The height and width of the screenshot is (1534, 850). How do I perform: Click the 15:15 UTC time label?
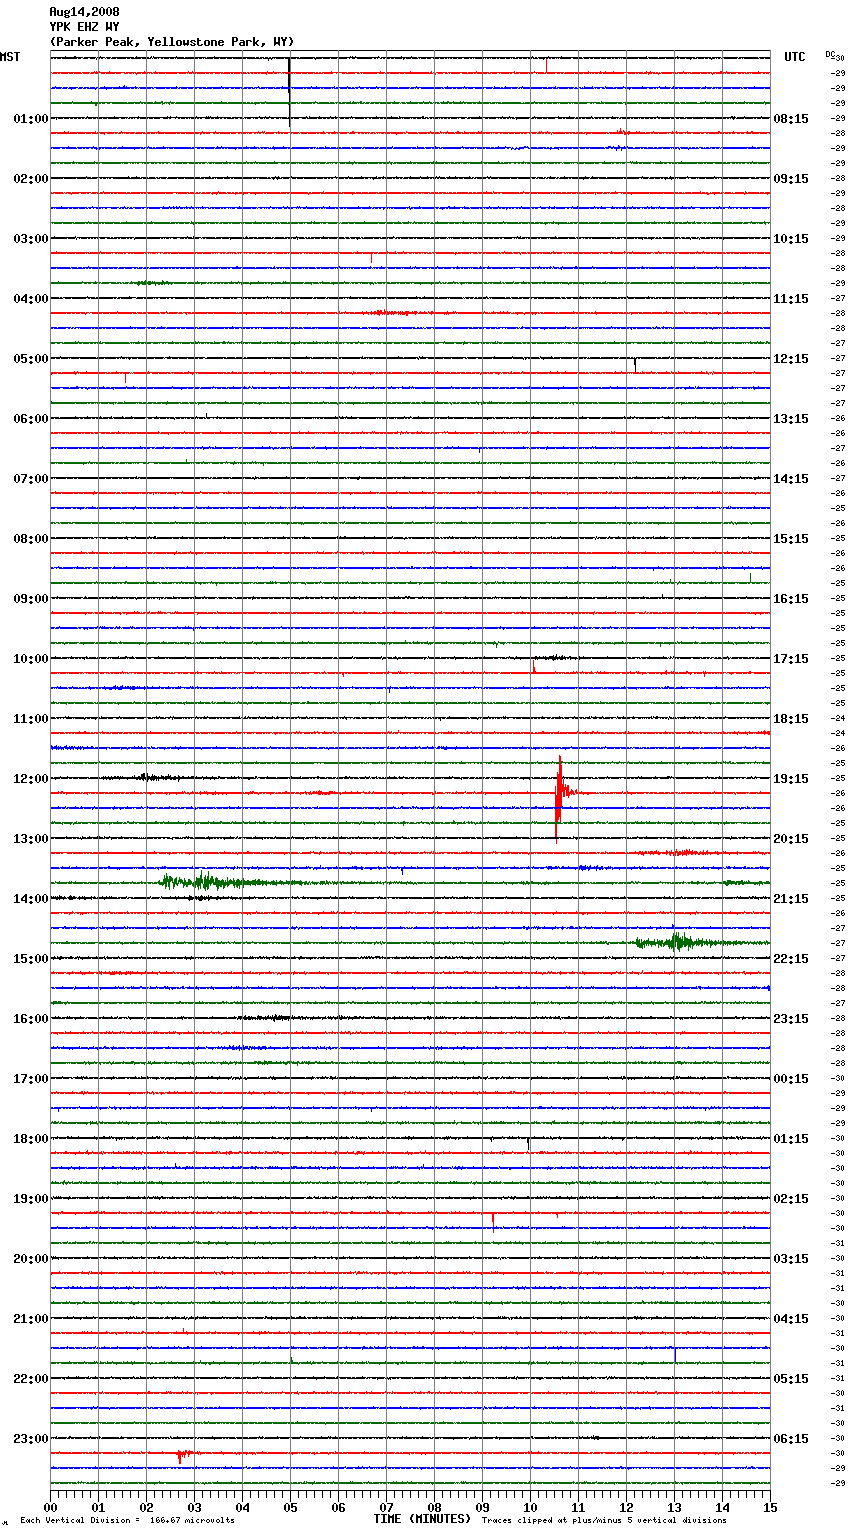tap(791, 539)
